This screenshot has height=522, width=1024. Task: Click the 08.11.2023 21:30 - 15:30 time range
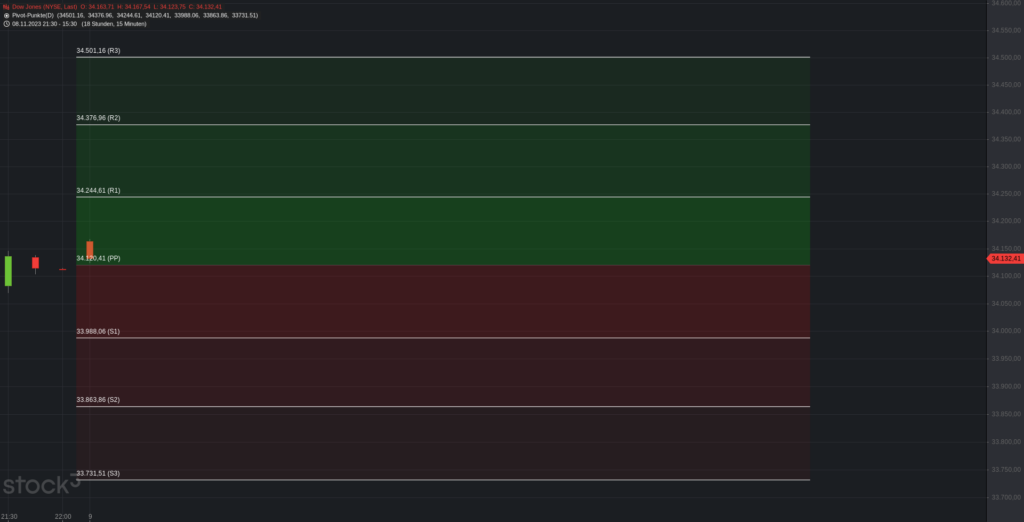point(44,24)
